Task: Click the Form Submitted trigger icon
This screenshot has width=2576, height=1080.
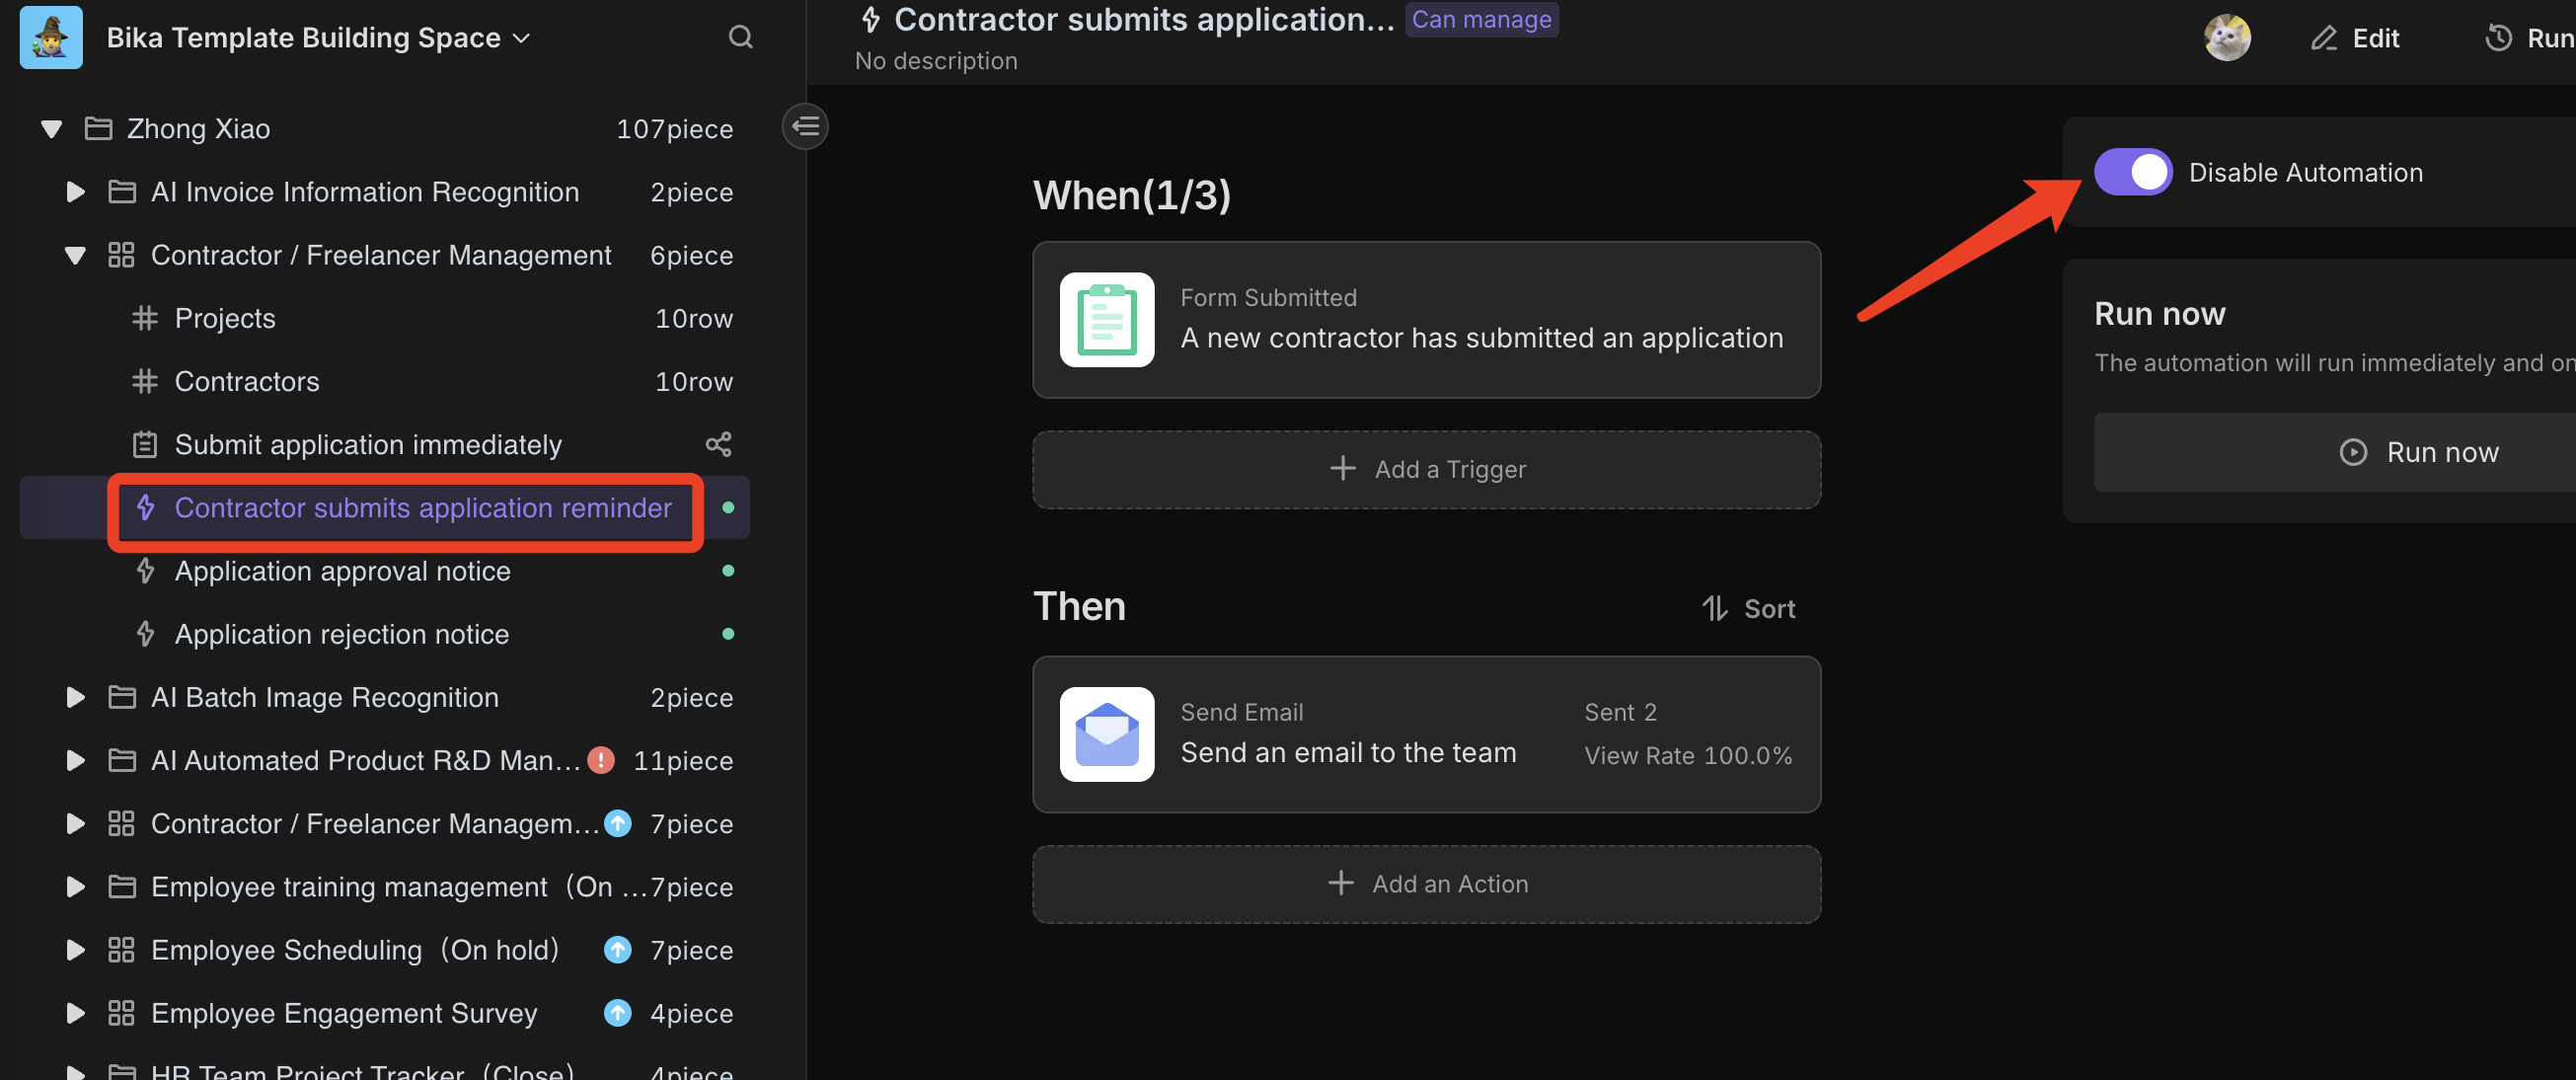Action: (x=1107, y=319)
